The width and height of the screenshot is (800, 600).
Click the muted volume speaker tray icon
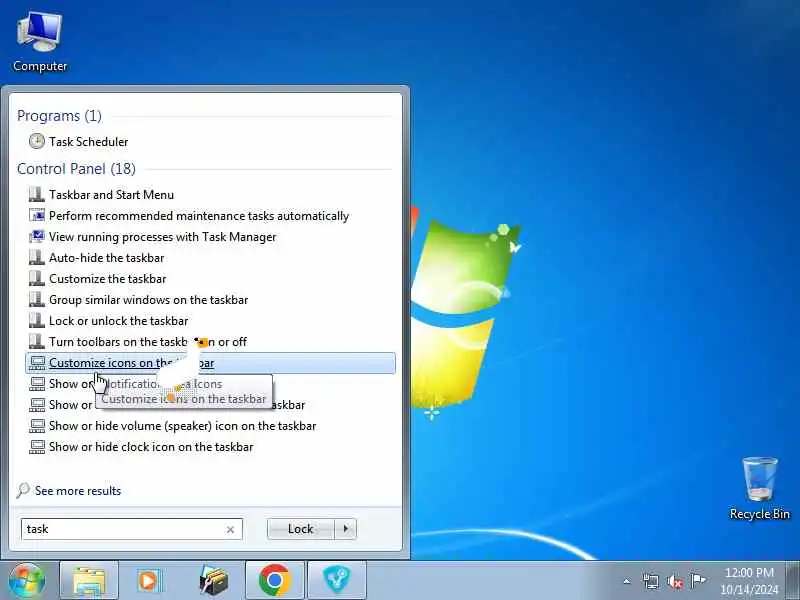tap(674, 581)
